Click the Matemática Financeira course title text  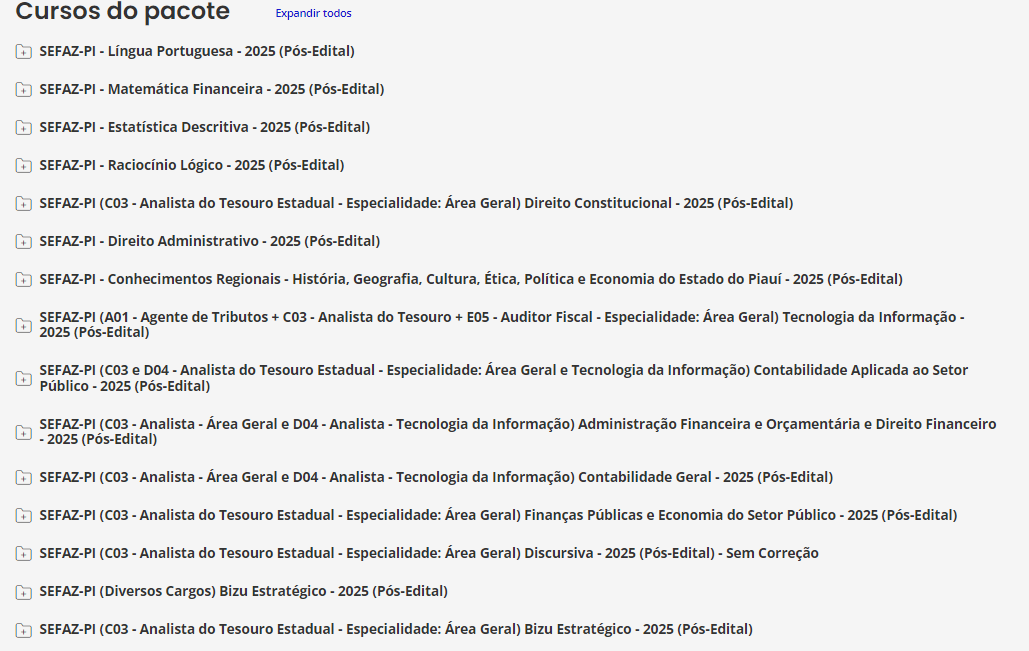point(211,89)
